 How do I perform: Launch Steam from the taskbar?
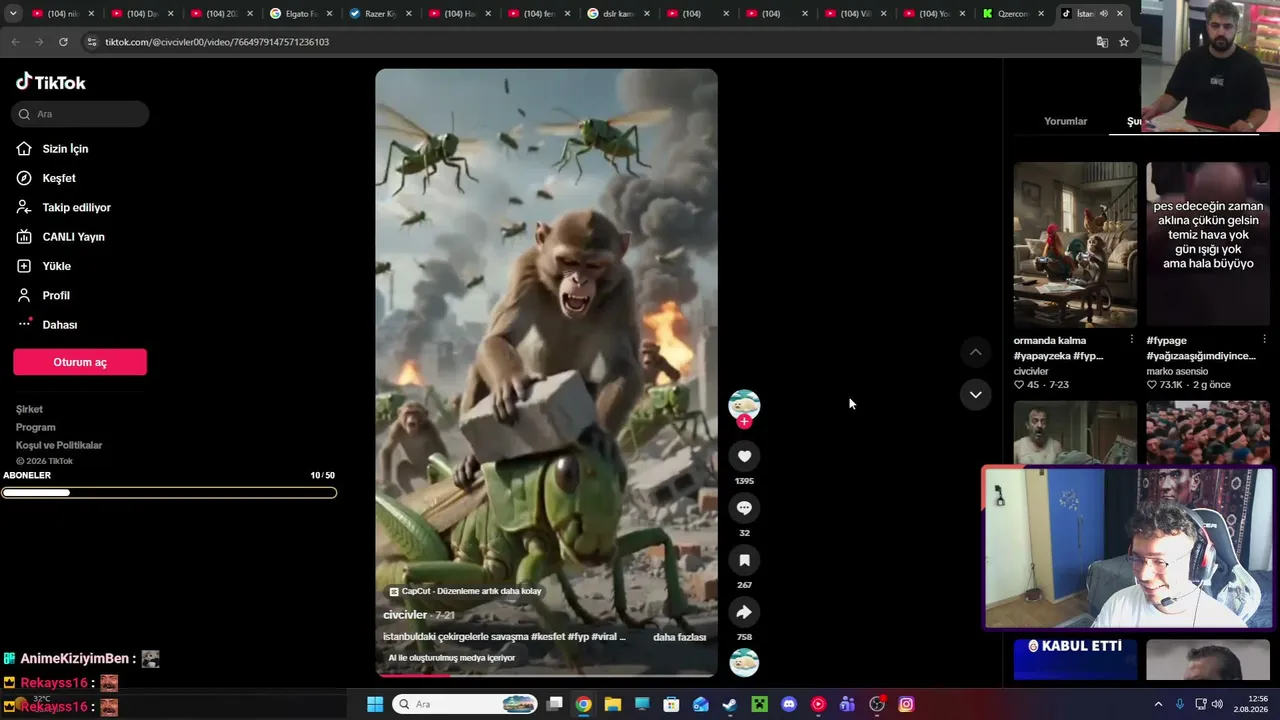point(730,704)
